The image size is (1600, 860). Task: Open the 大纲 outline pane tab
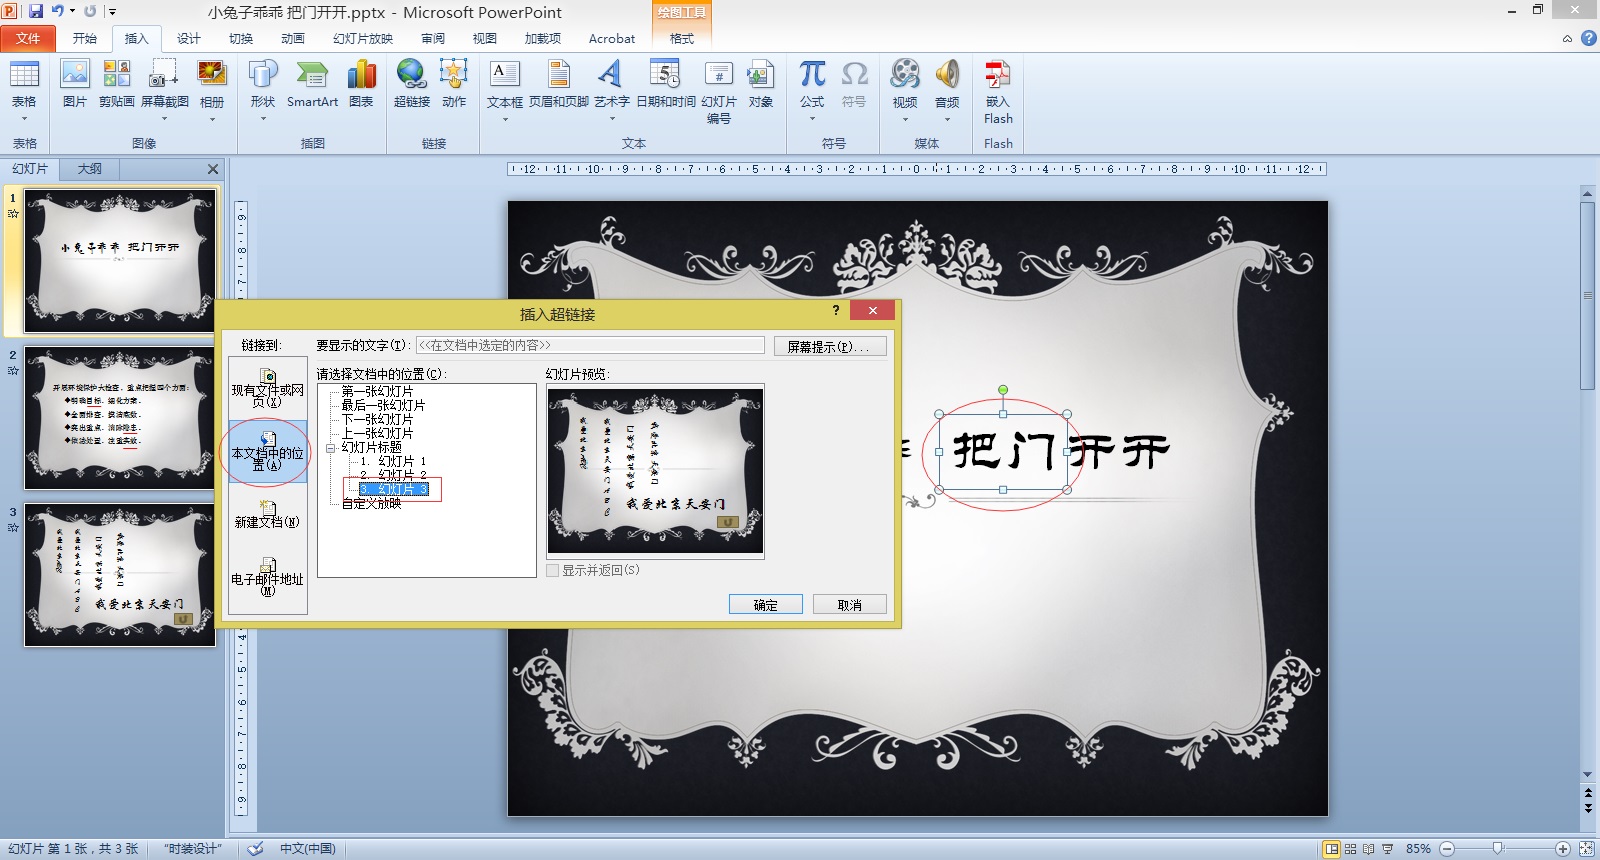point(90,169)
